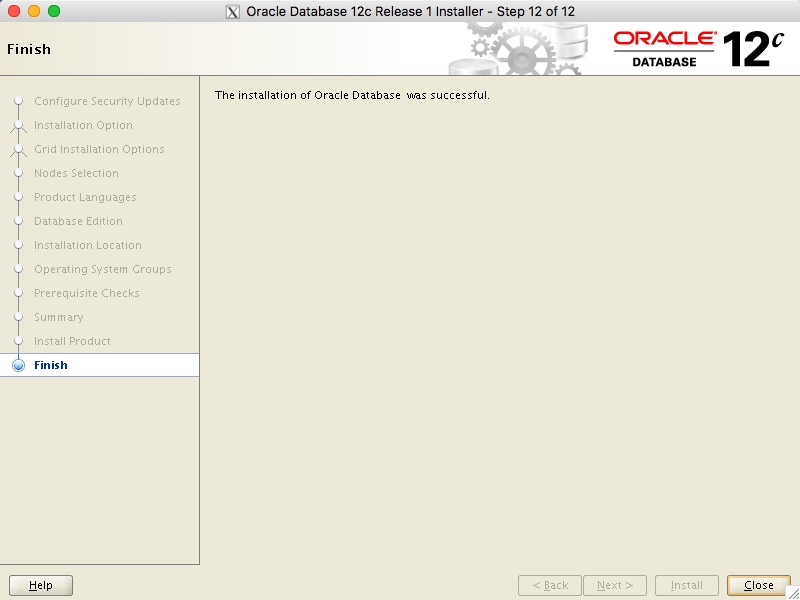Click the grayed-out Next button

click(x=614, y=585)
